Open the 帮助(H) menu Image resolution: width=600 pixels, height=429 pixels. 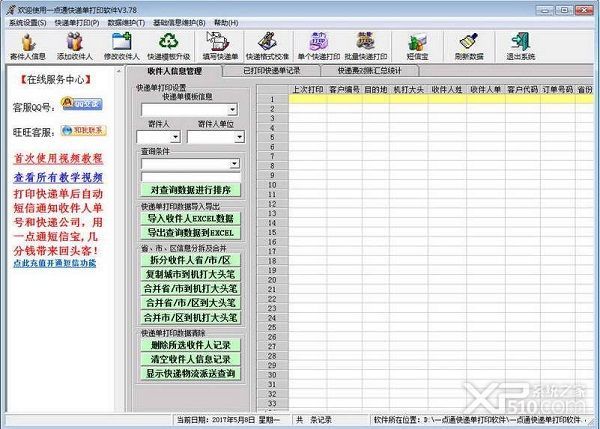pyautogui.click(x=226, y=23)
